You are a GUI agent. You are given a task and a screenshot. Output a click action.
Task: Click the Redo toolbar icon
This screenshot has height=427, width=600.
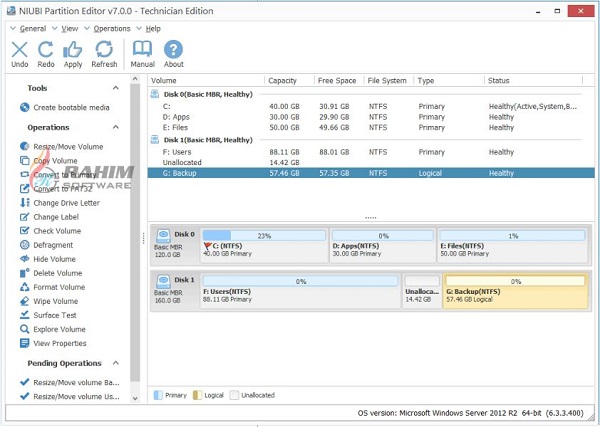tap(46, 50)
